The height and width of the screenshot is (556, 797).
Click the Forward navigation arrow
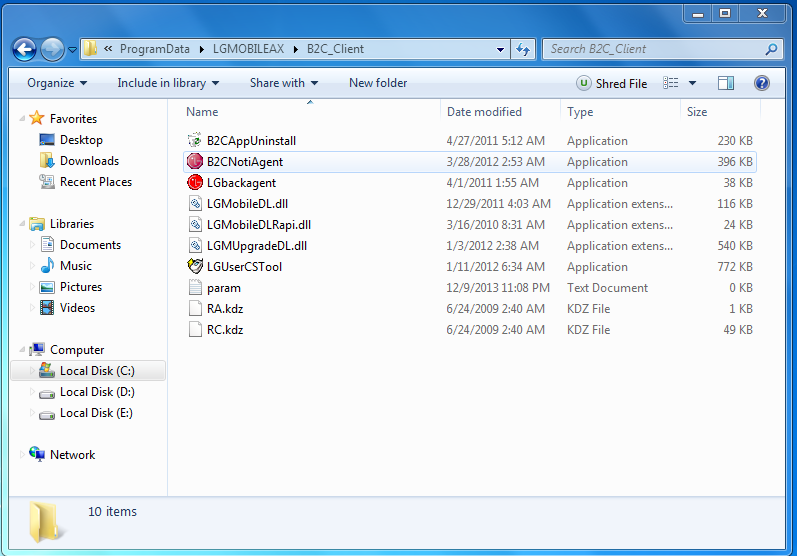click(52, 49)
